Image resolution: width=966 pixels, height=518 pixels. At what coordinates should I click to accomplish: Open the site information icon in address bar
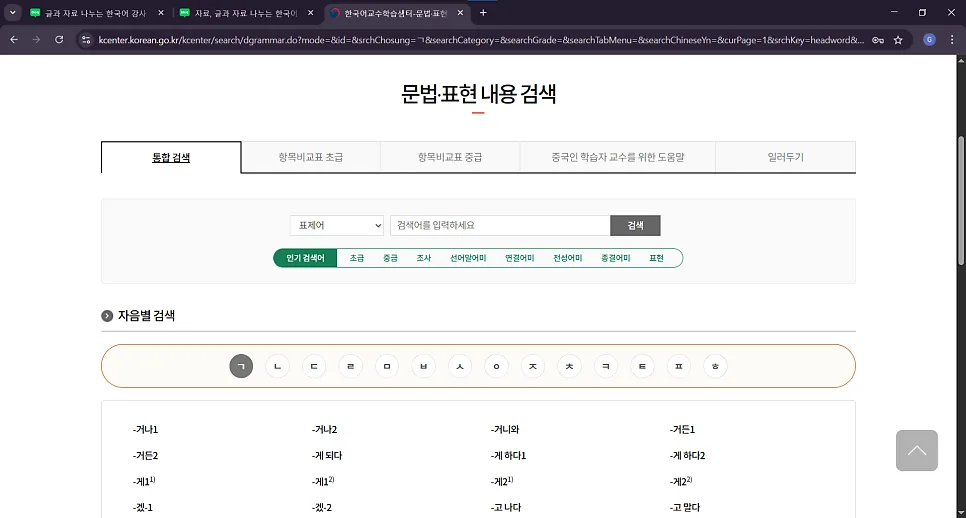point(86,39)
